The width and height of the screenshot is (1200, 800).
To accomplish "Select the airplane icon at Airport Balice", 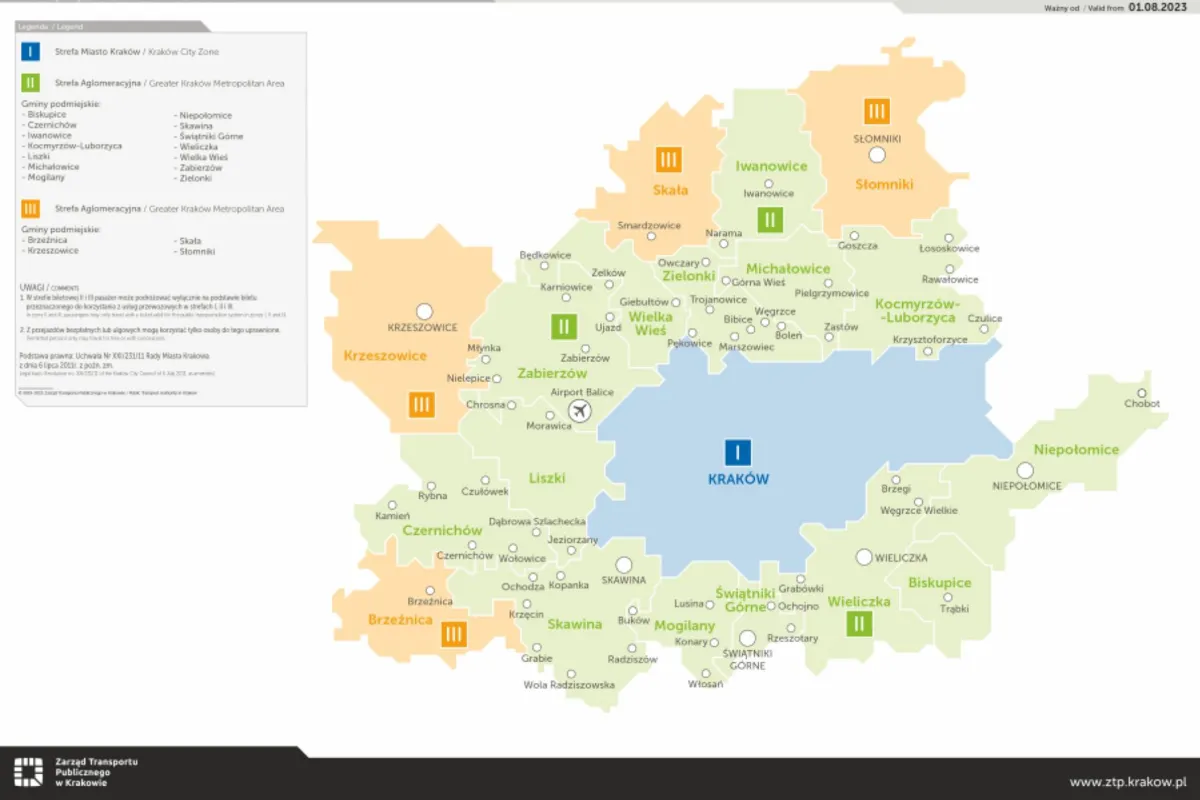I will point(579,411).
